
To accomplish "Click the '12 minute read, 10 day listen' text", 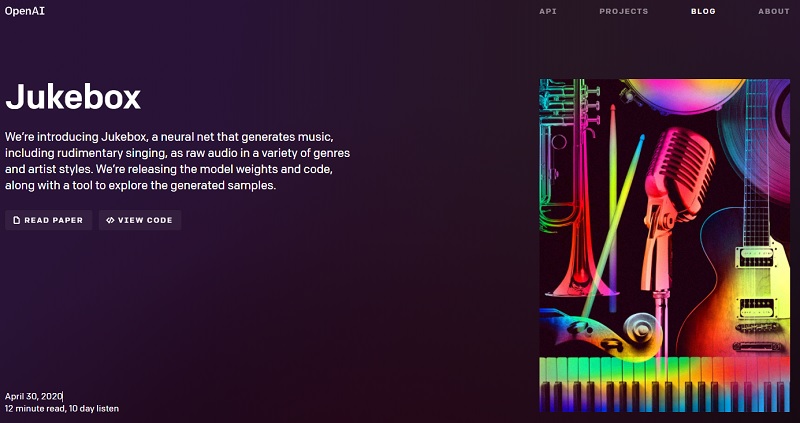I will pos(62,409).
